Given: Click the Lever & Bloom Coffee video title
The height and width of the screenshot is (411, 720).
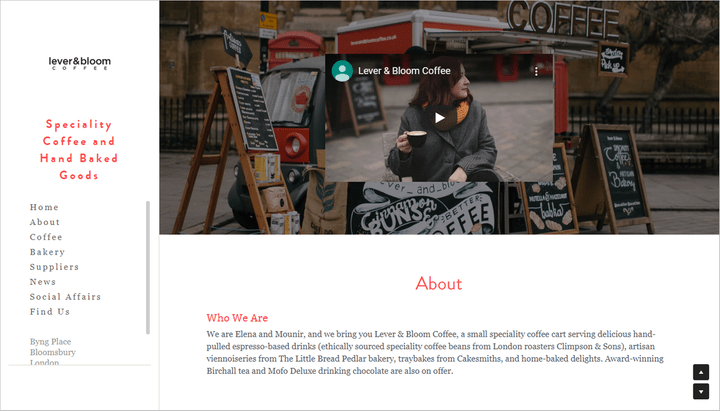Looking at the screenshot, I should [404, 71].
